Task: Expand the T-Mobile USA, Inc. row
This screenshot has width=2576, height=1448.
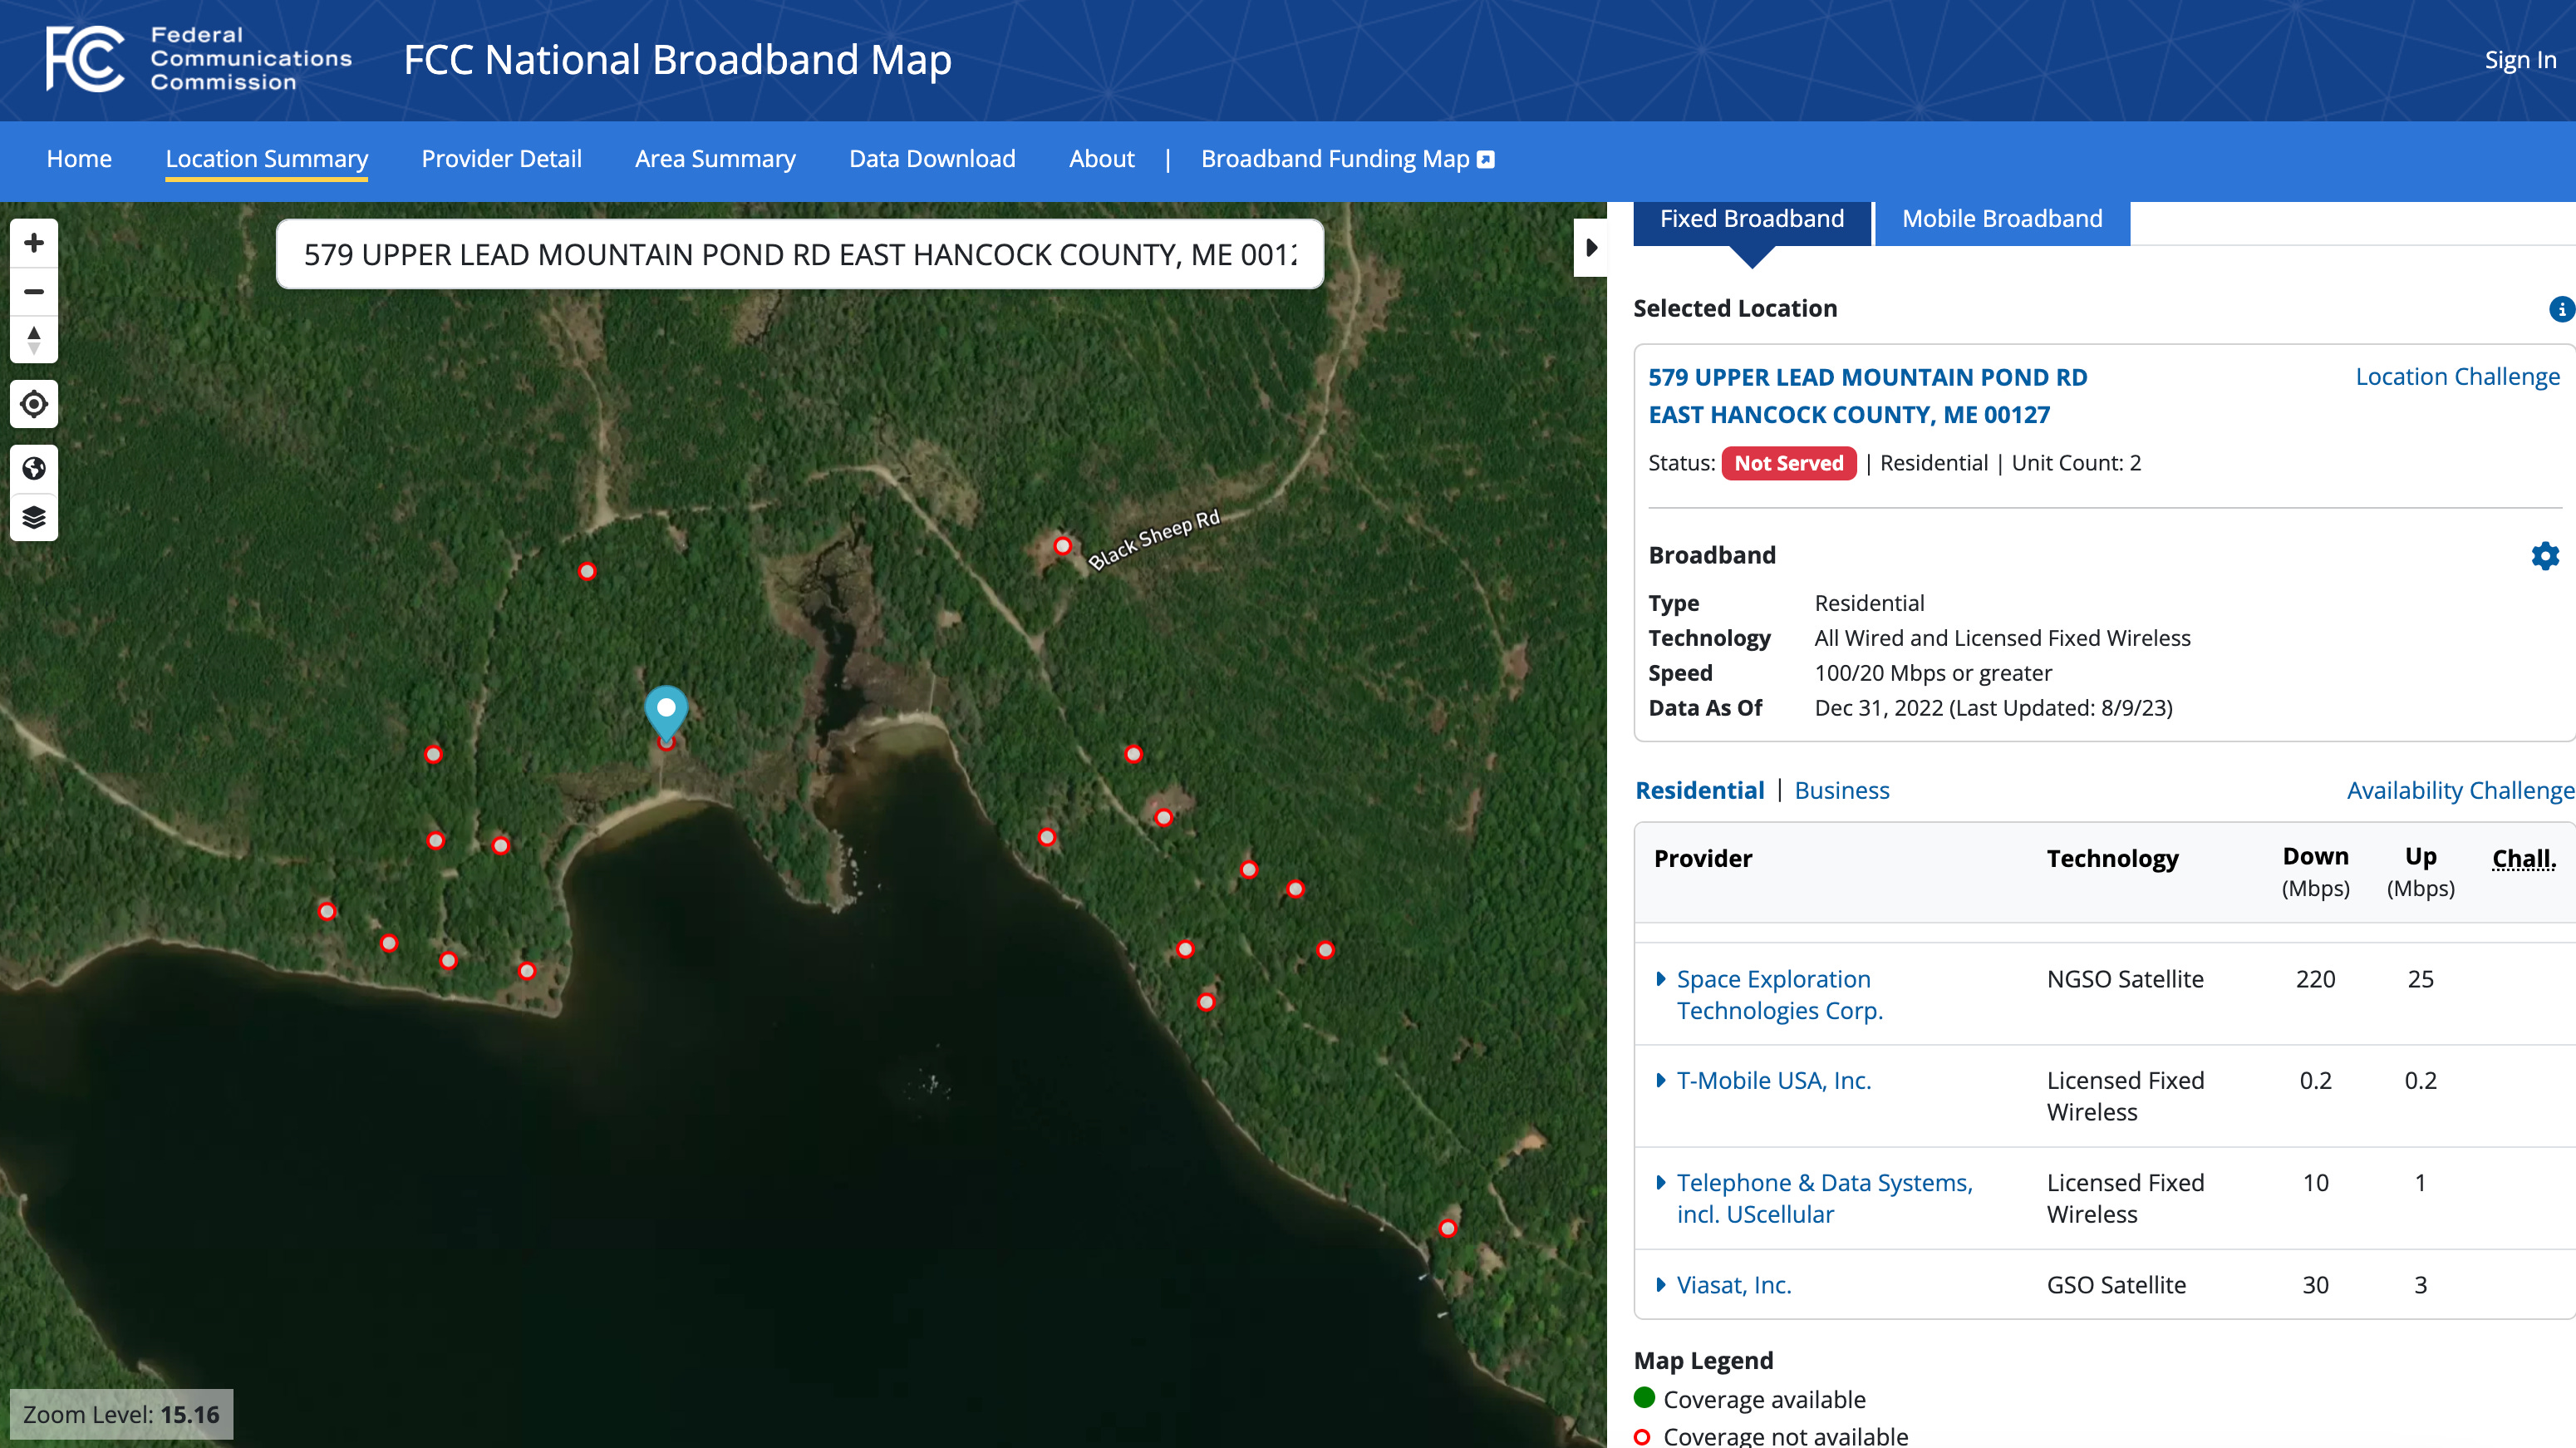Action: [x=1660, y=1080]
